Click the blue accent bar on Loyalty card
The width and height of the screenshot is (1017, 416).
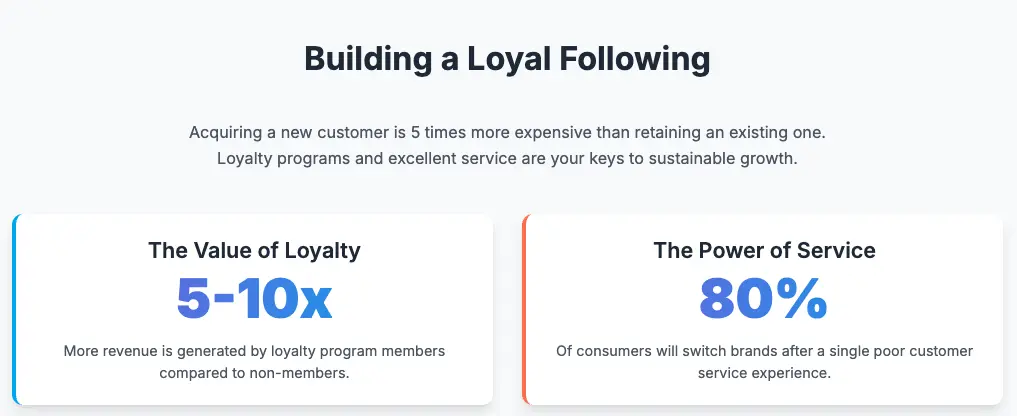coord(14,310)
